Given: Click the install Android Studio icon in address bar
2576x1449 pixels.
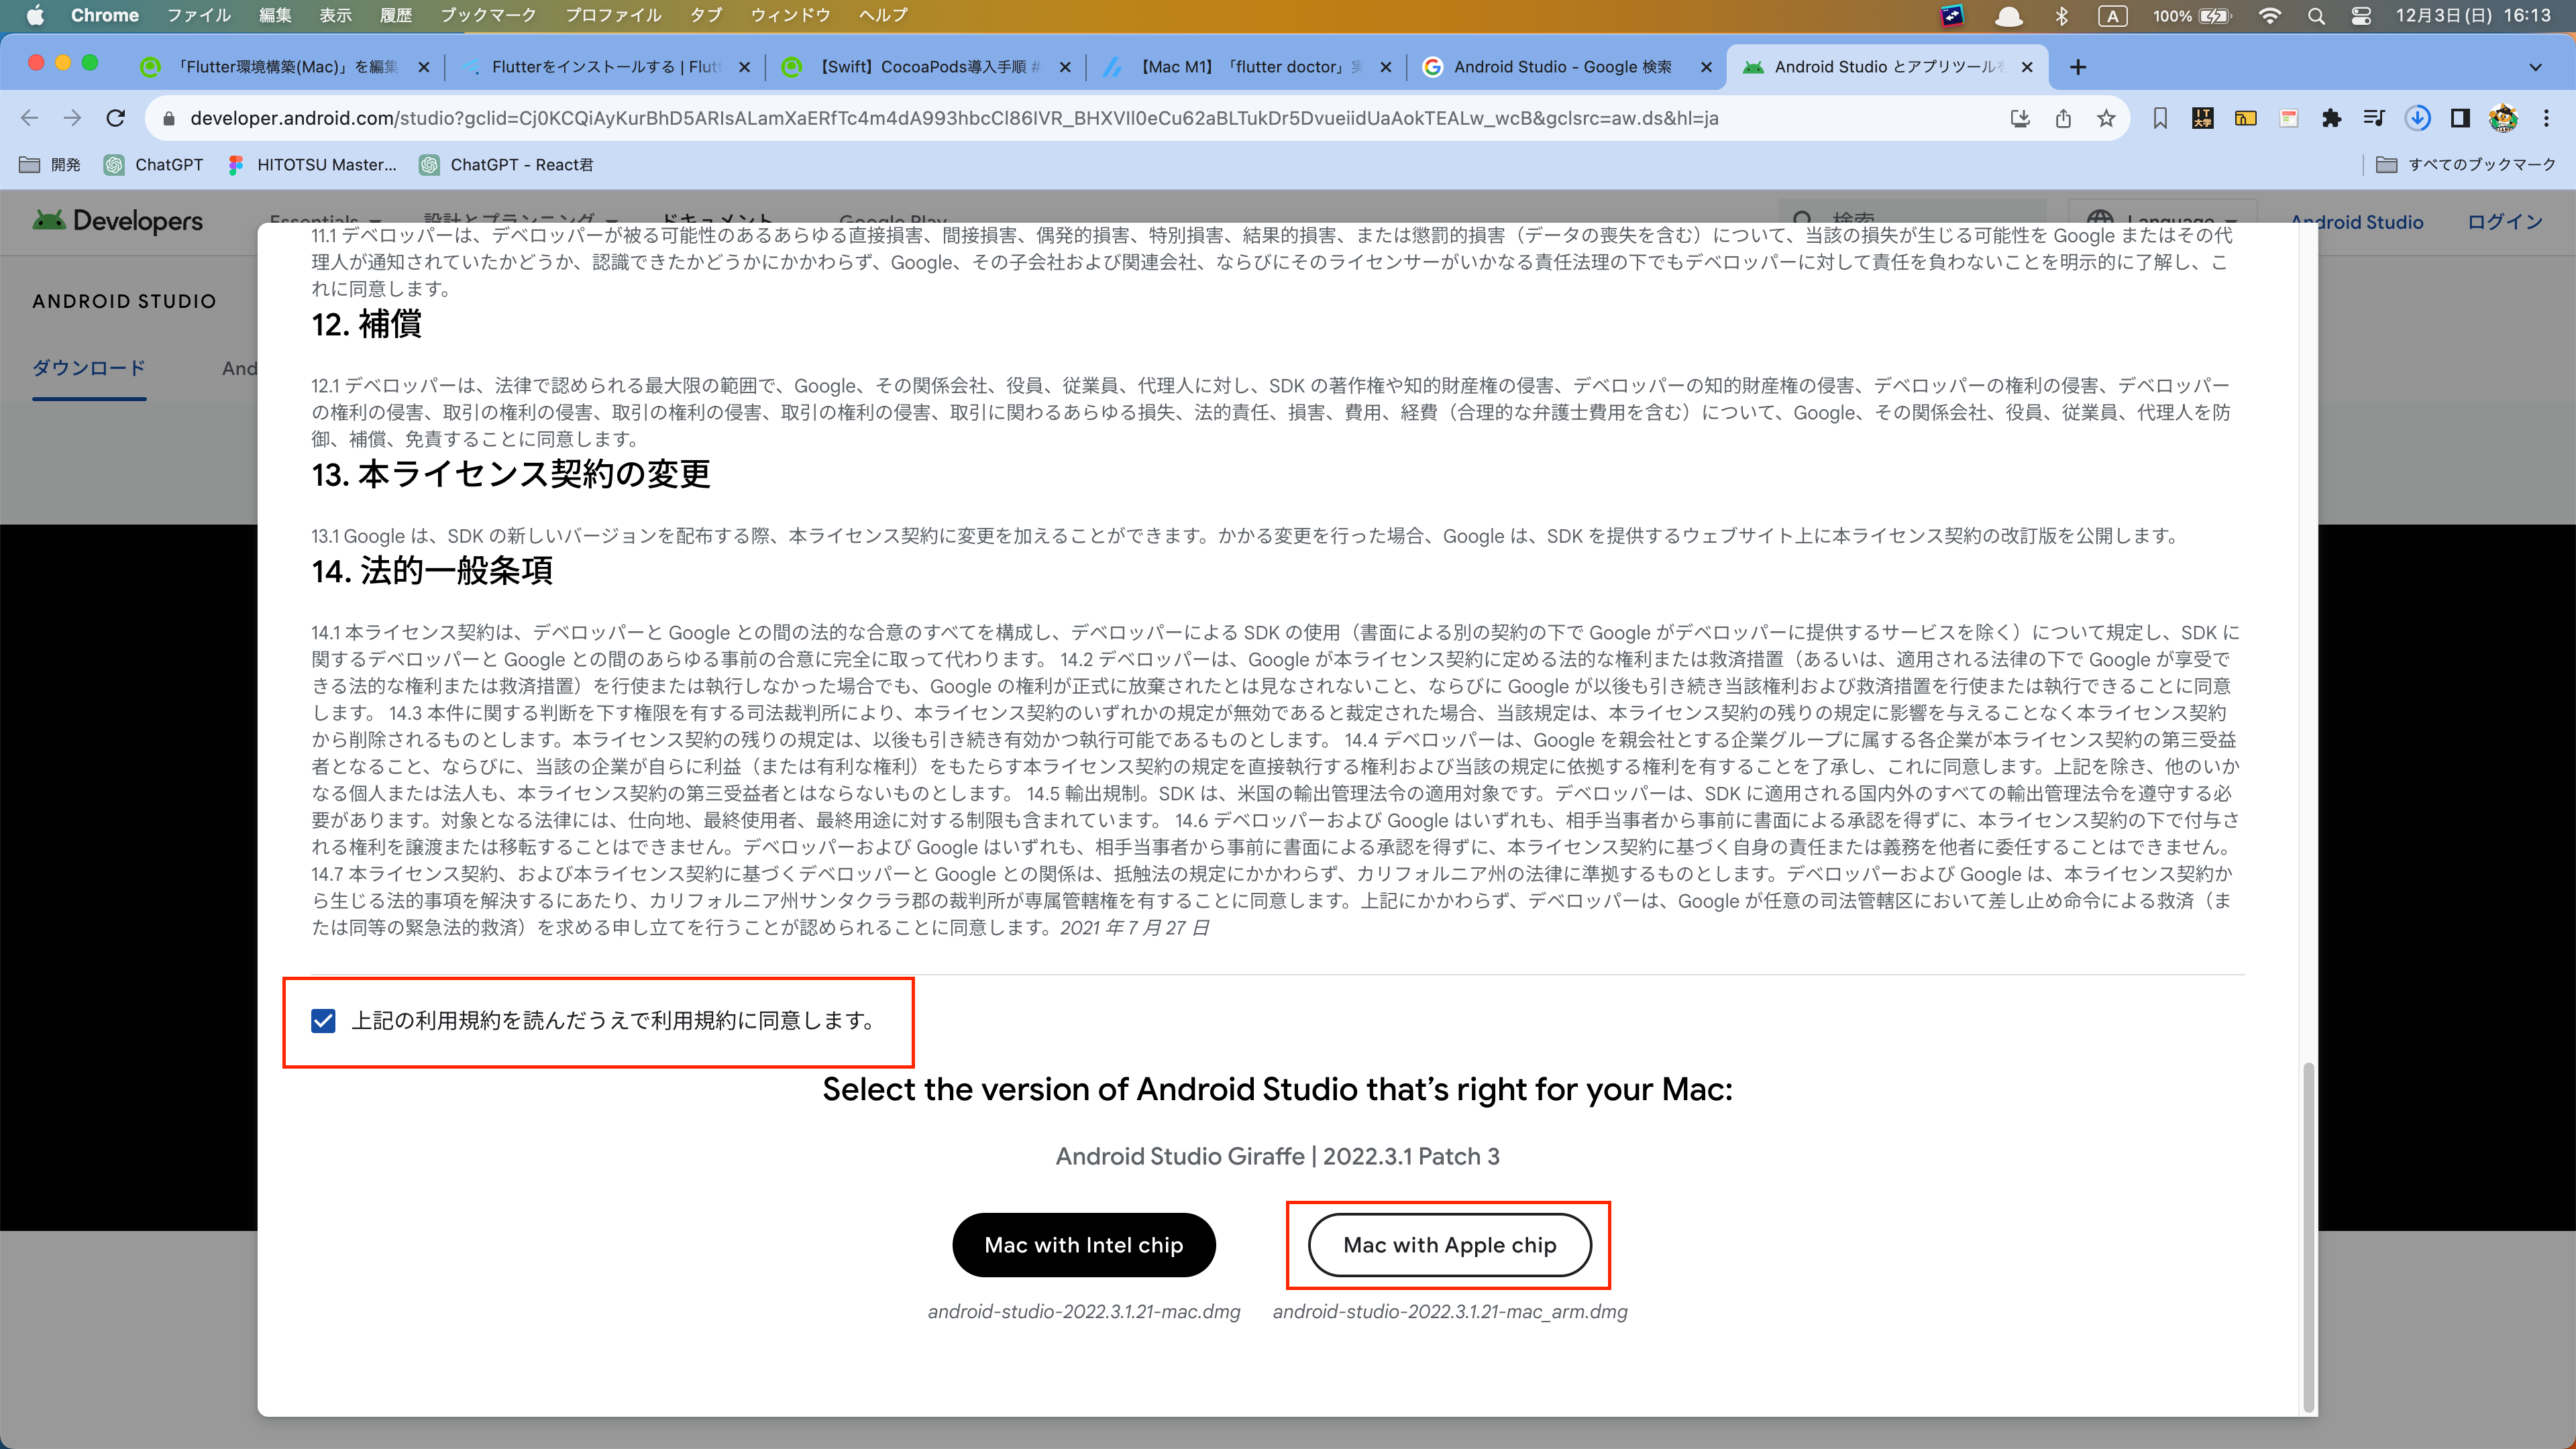Looking at the screenshot, I should (x=2020, y=118).
